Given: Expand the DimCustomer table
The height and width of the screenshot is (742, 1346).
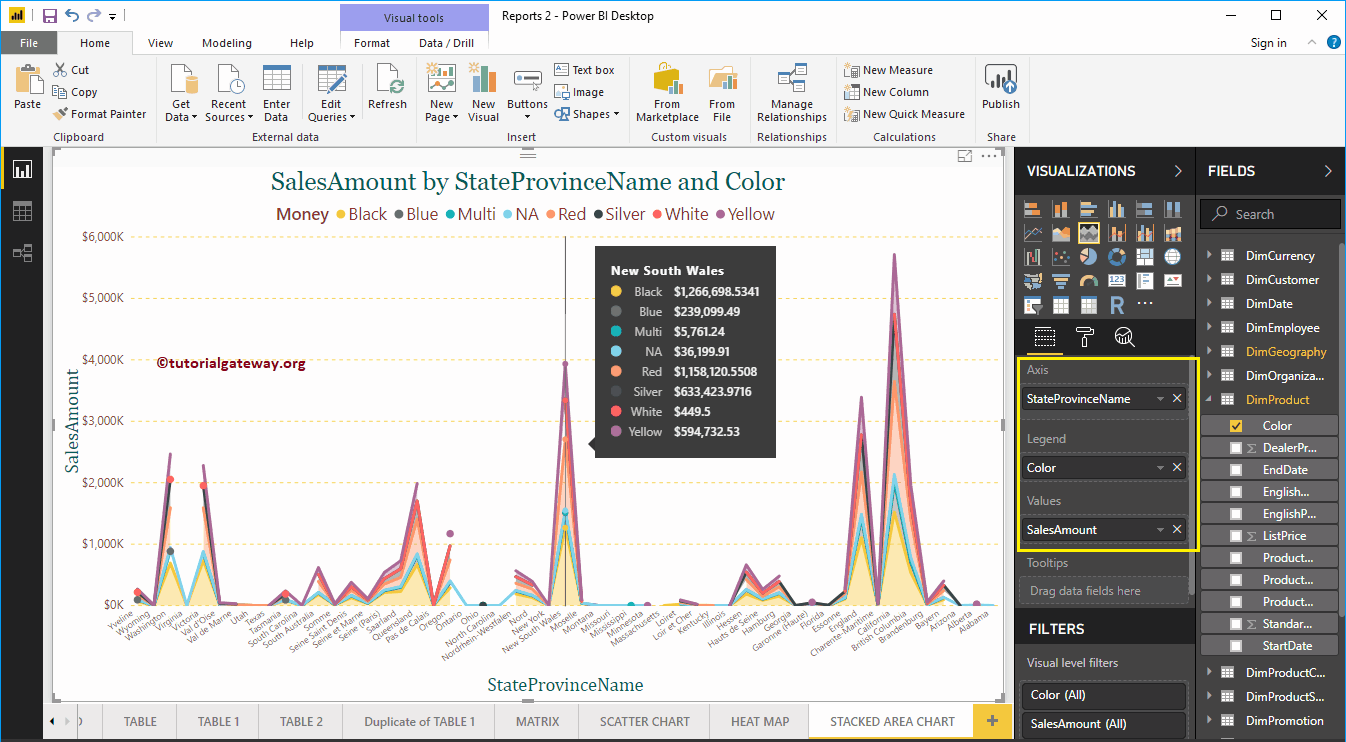Looking at the screenshot, I should [1207, 279].
